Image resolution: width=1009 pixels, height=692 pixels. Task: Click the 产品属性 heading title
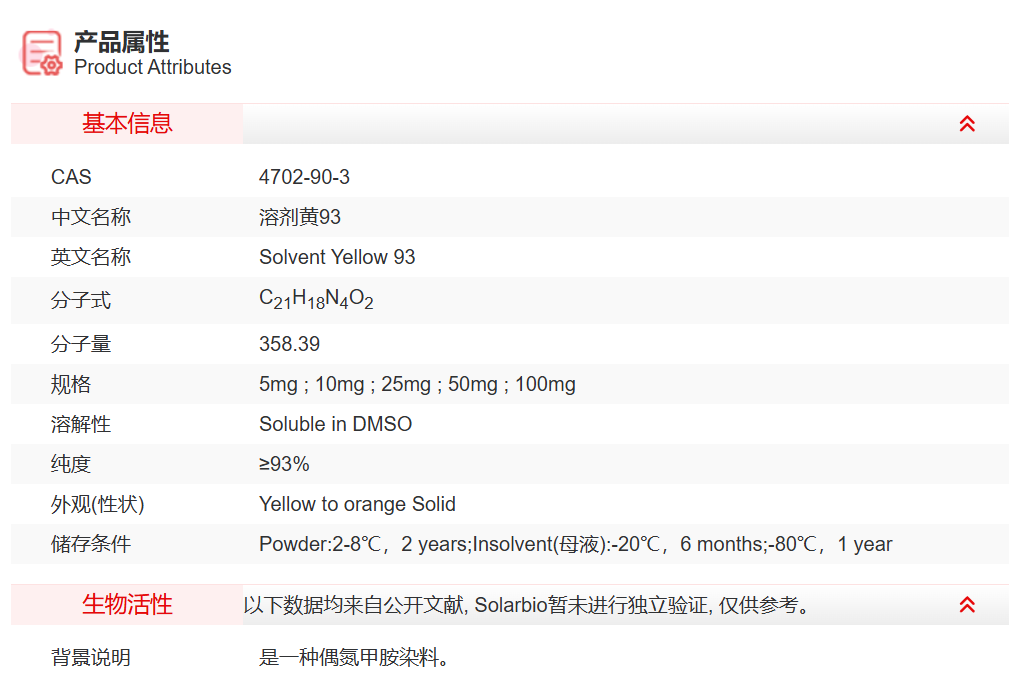pos(122,42)
